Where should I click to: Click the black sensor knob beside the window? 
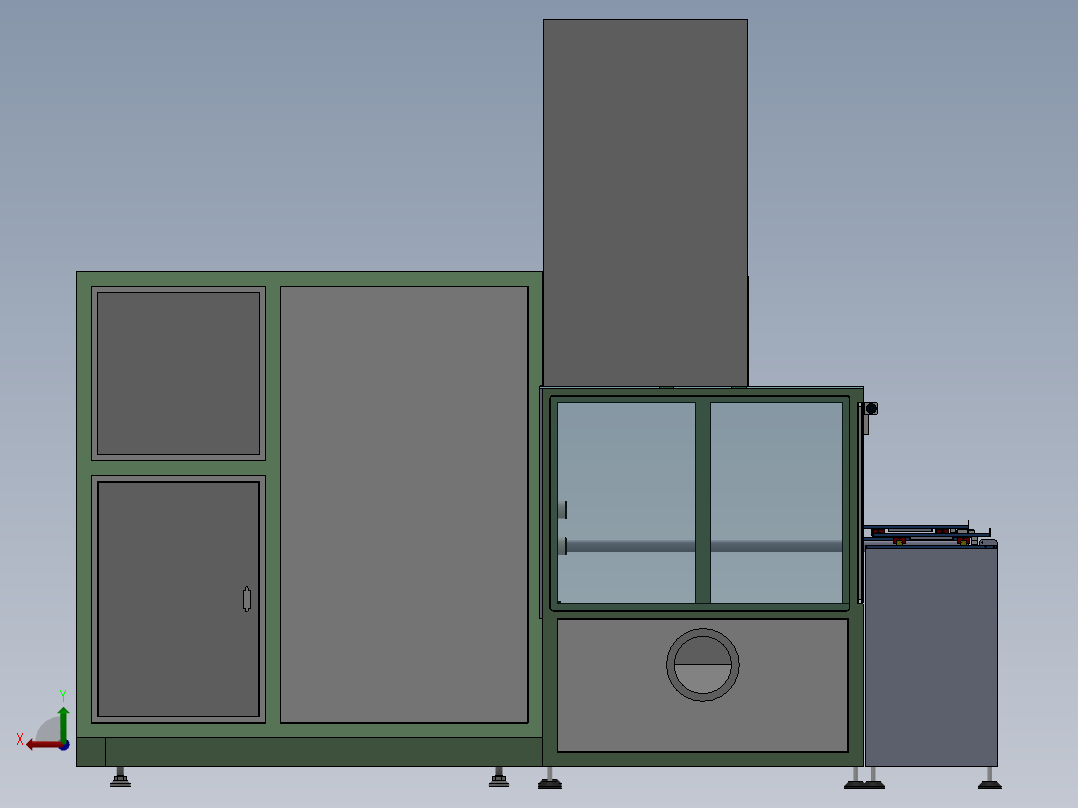(871, 408)
